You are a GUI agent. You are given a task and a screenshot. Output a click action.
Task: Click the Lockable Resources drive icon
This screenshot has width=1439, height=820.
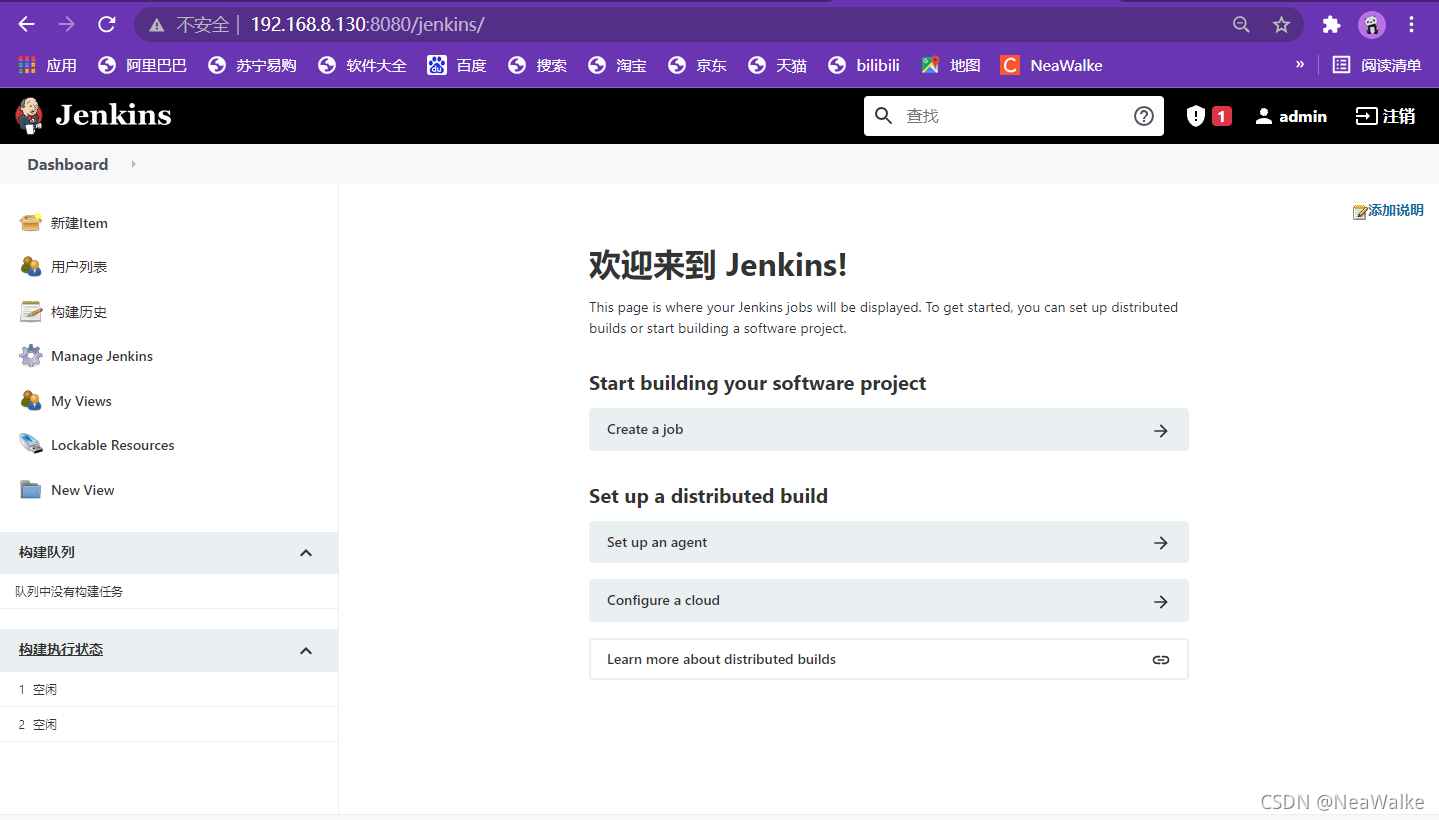pos(31,444)
